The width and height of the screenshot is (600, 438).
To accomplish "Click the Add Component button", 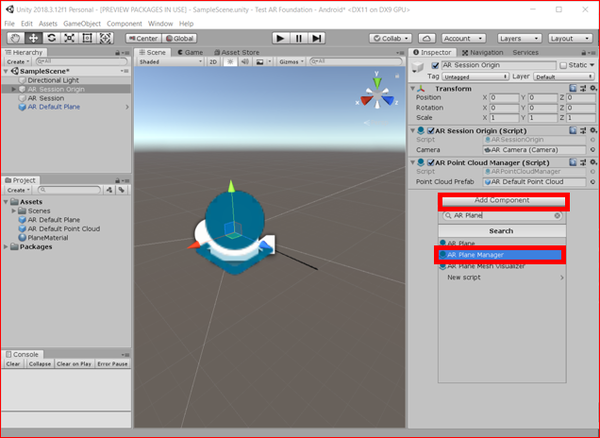I will (x=504, y=201).
